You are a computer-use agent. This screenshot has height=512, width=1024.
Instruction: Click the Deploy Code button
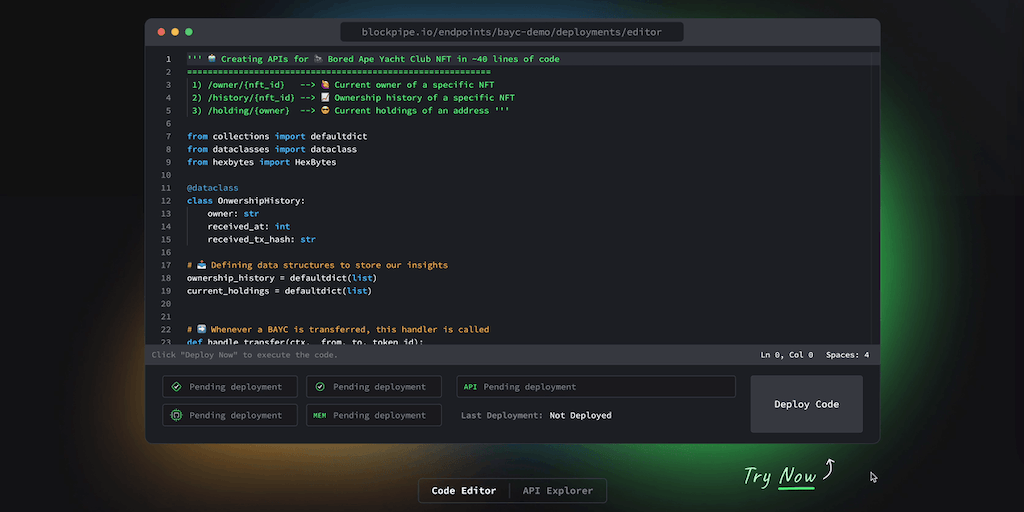tap(806, 404)
